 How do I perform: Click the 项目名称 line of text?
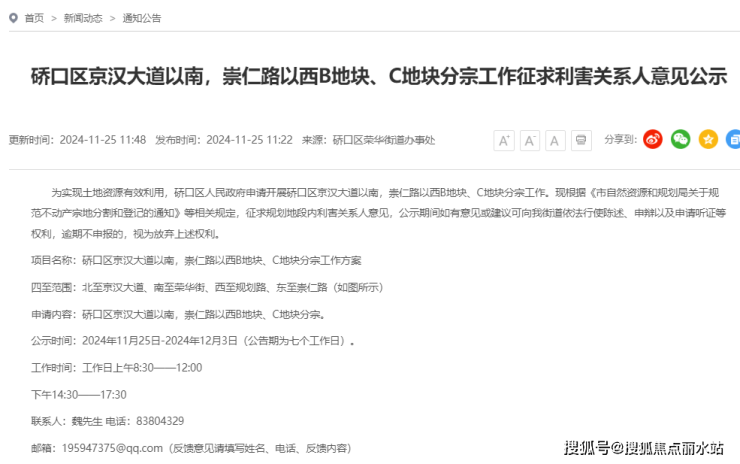pos(196,261)
